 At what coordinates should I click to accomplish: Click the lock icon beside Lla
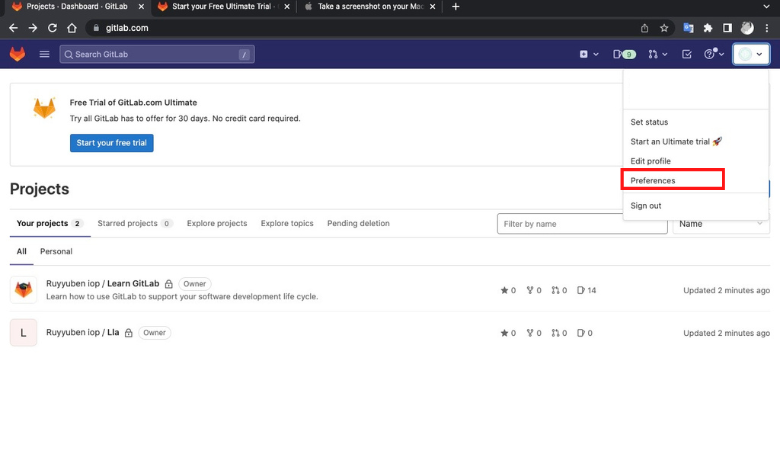[x=128, y=333]
